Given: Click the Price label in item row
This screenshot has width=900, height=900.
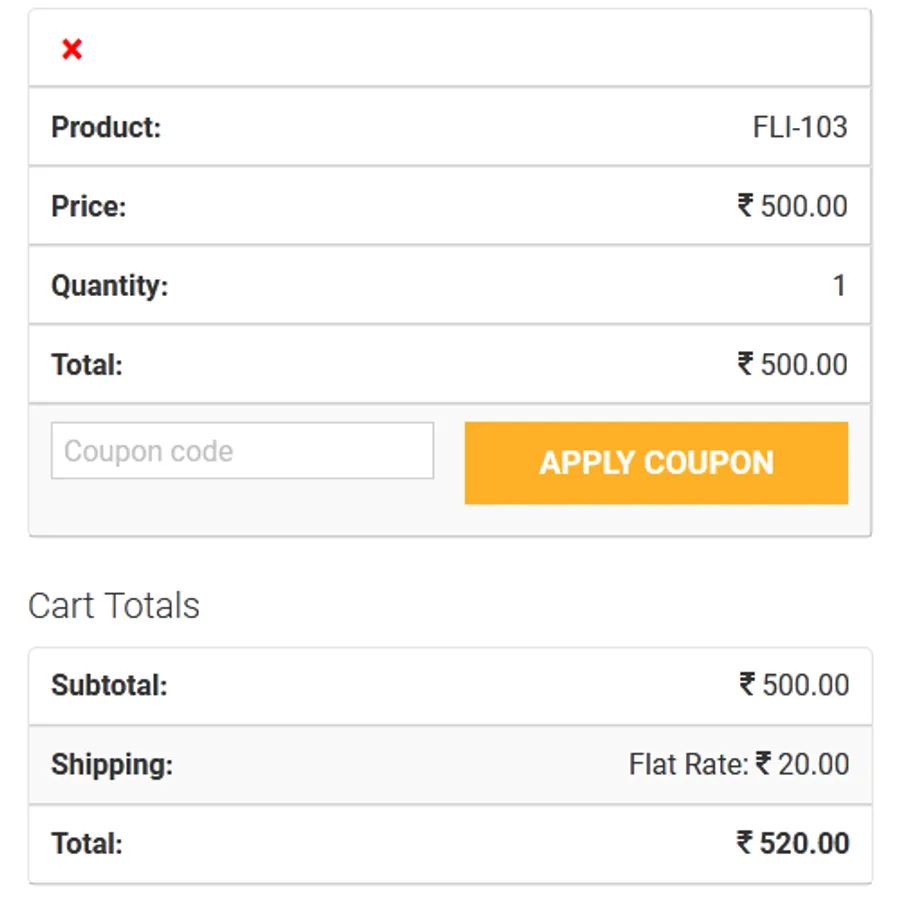Looking at the screenshot, I should pyautogui.click(x=89, y=207).
